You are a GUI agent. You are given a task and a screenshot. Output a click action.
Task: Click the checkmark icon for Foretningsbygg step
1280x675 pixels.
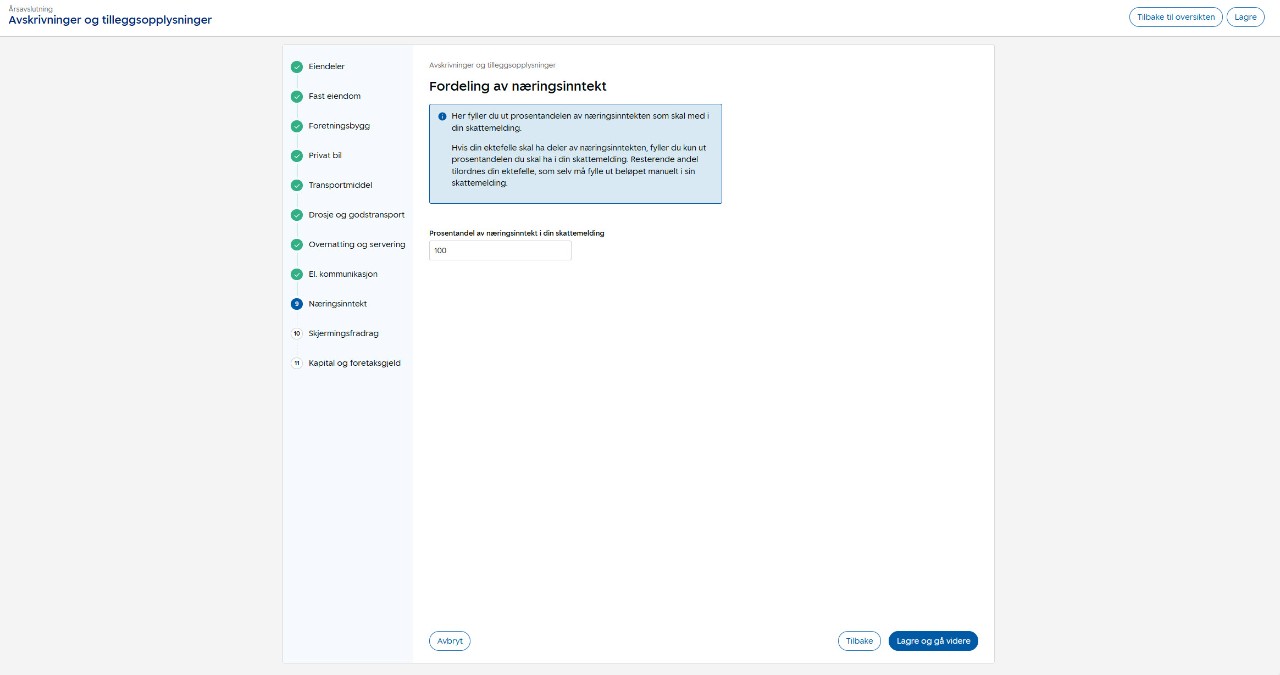[x=297, y=126]
